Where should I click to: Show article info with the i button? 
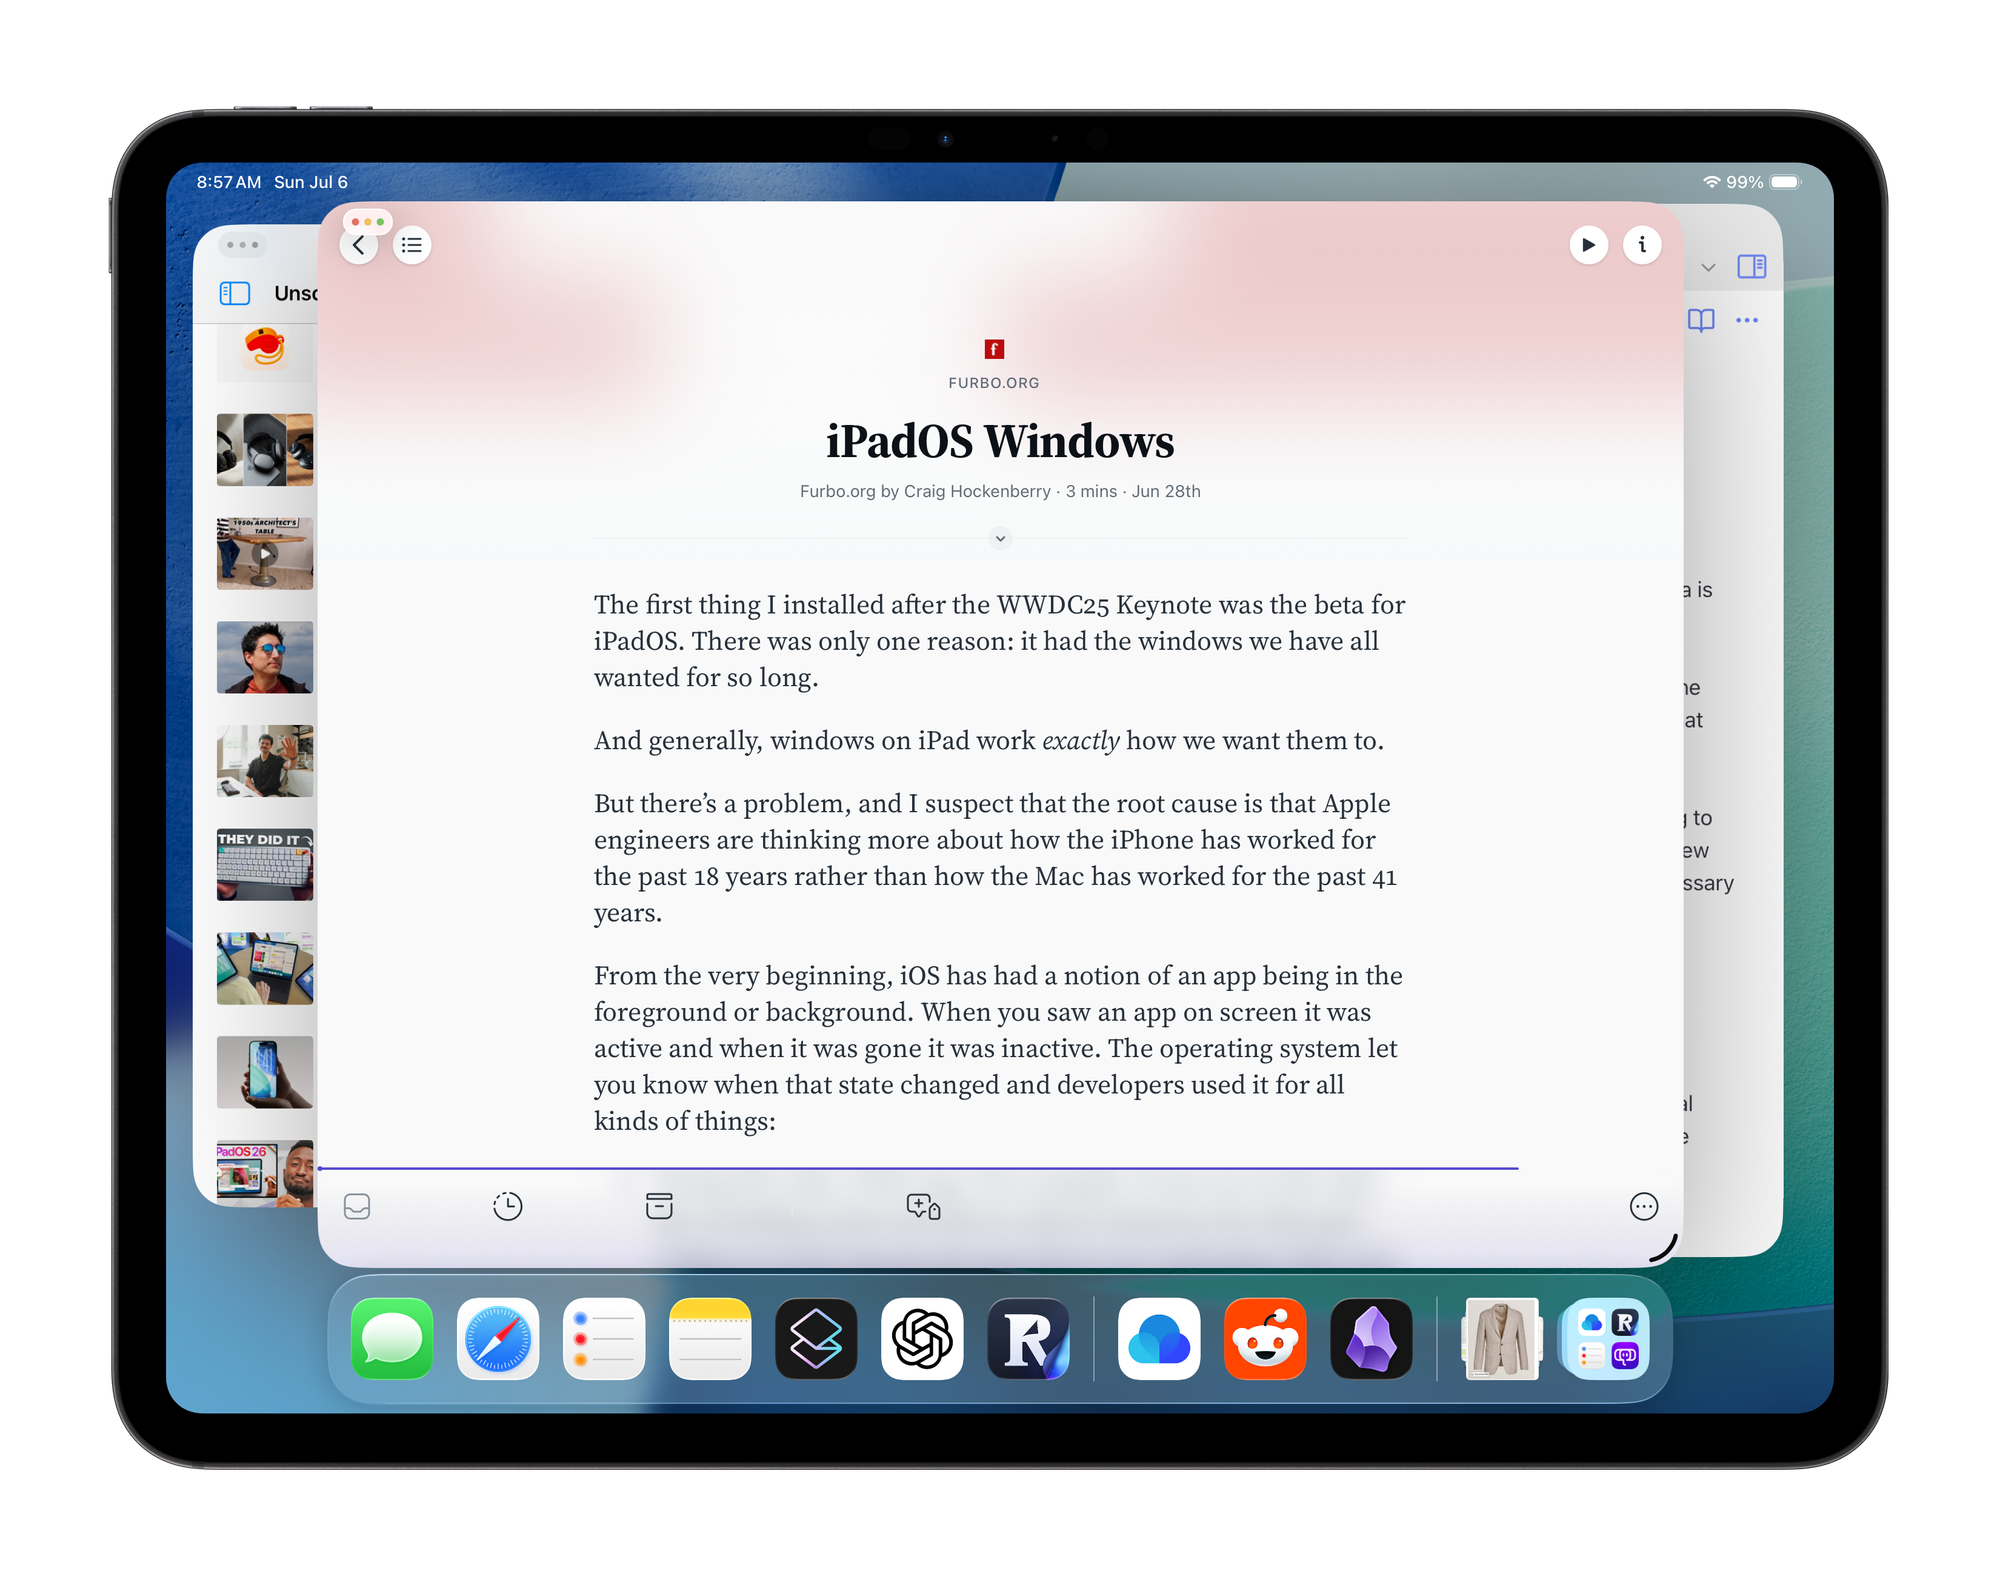[1642, 245]
